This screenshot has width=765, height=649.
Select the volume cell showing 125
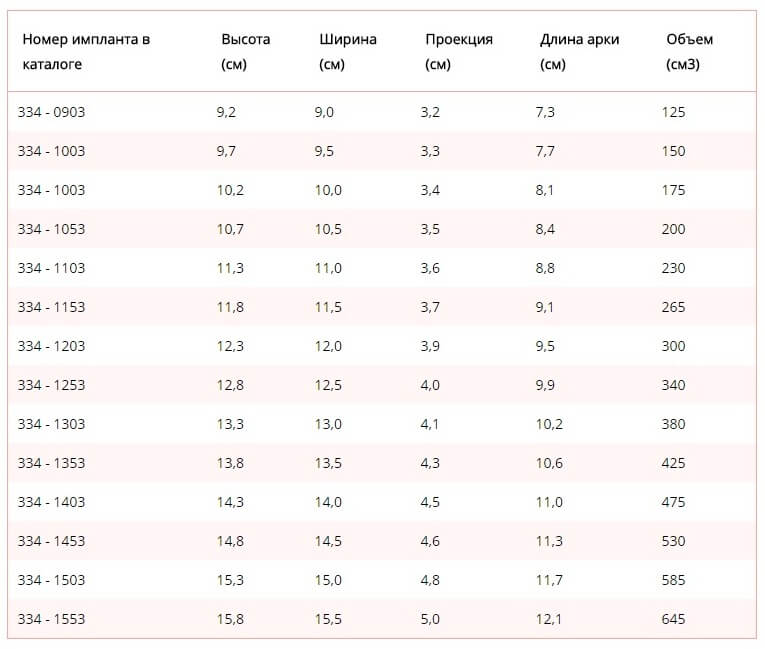click(x=673, y=112)
